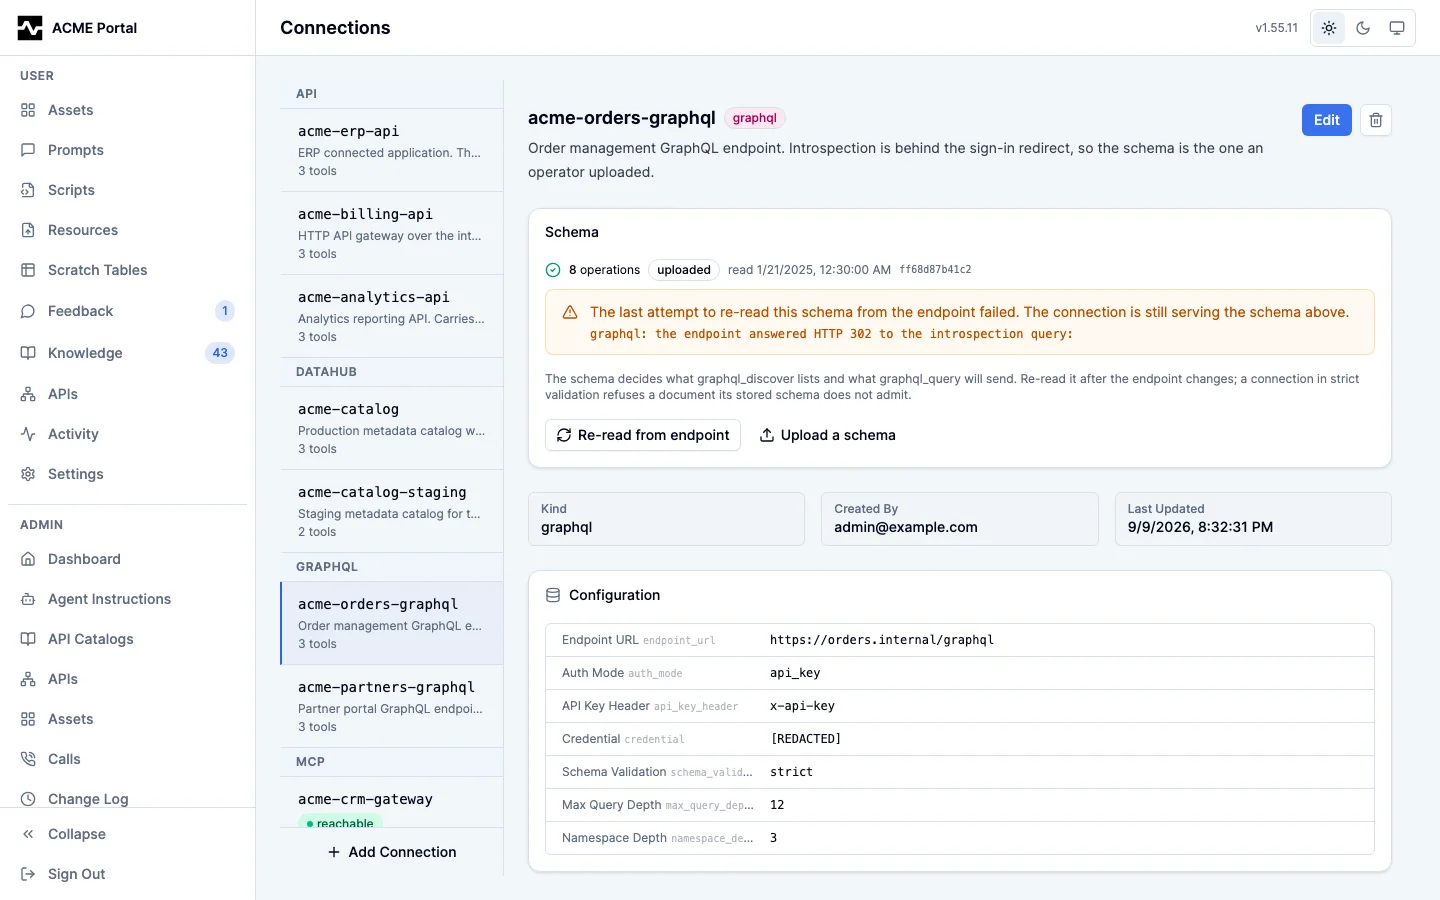Click the Agent Instructions robot icon
1440x900 pixels.
(28, 599)
